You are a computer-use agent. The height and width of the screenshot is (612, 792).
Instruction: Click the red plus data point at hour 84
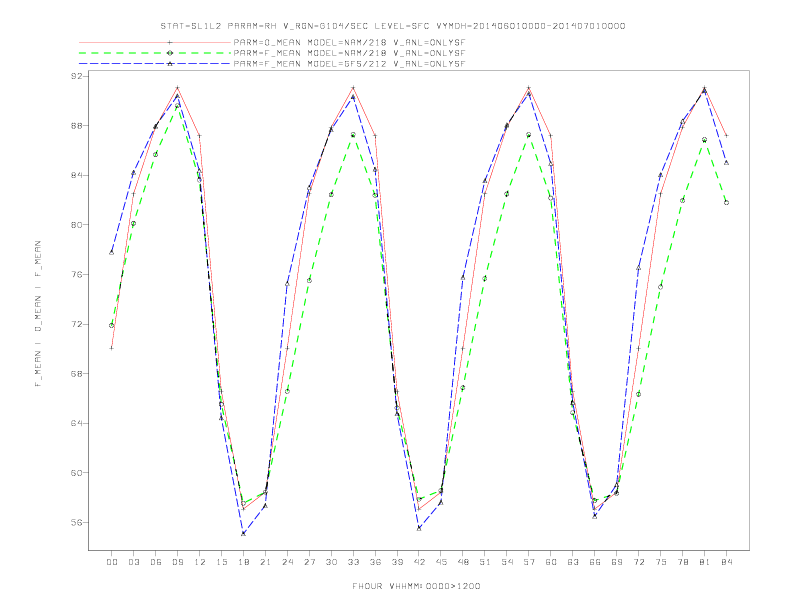(x=726, y=136)
